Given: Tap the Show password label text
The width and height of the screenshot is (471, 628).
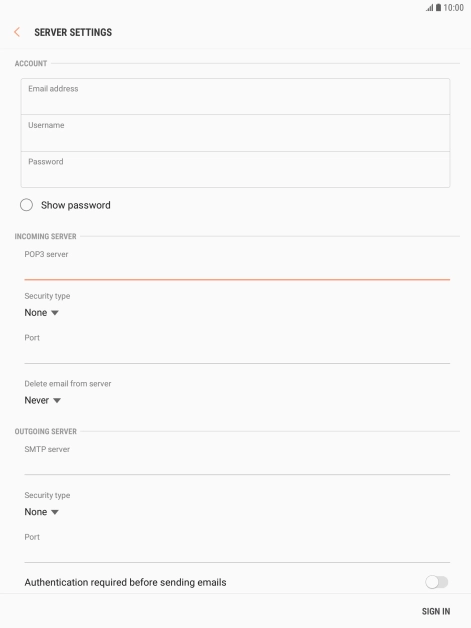Looking at the screenshot, I should pos(76,205).
